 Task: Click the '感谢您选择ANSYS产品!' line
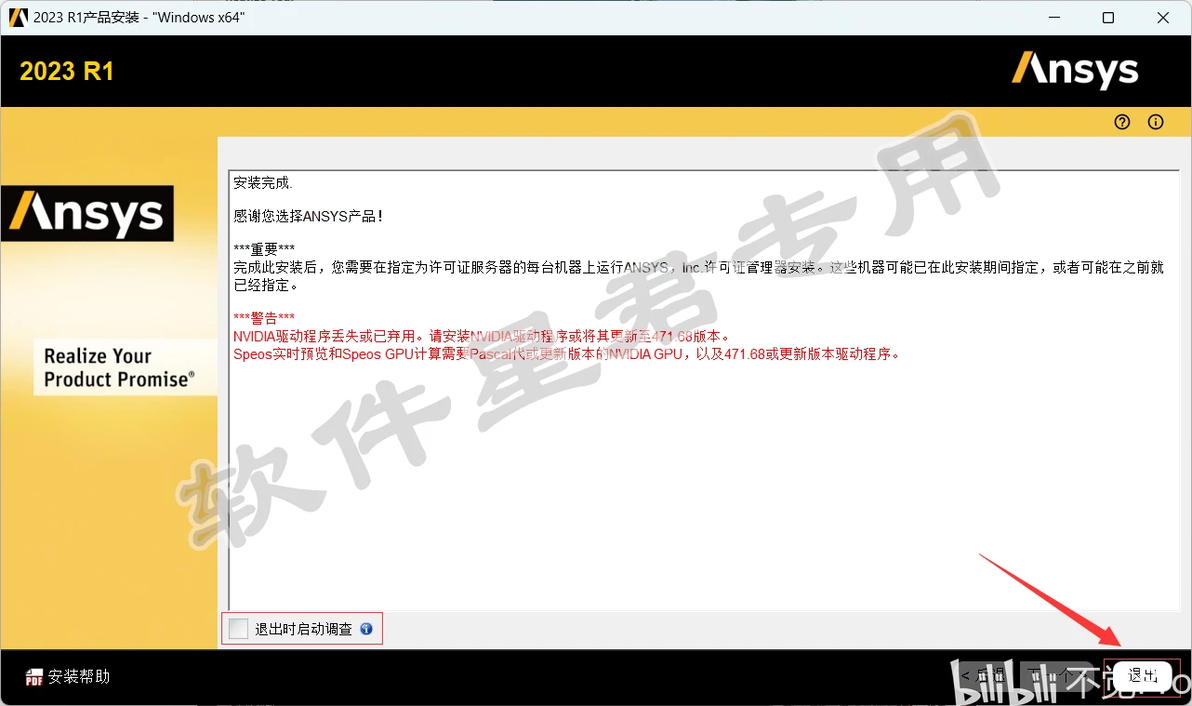pos(308,217)
